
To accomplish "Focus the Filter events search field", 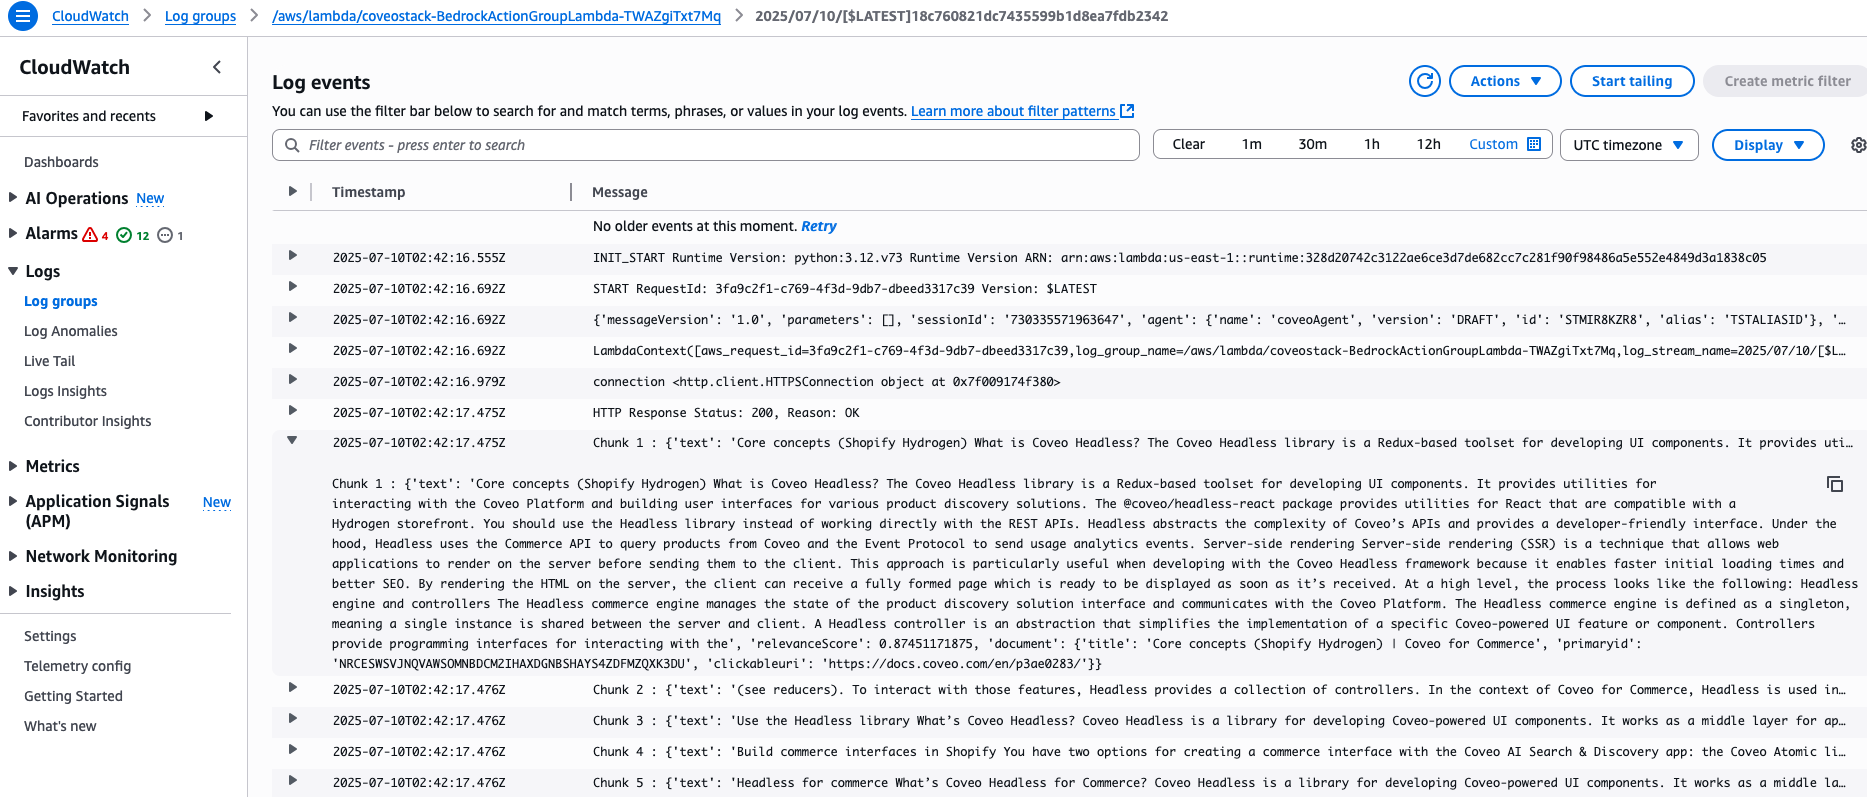I will click(706, 145).
